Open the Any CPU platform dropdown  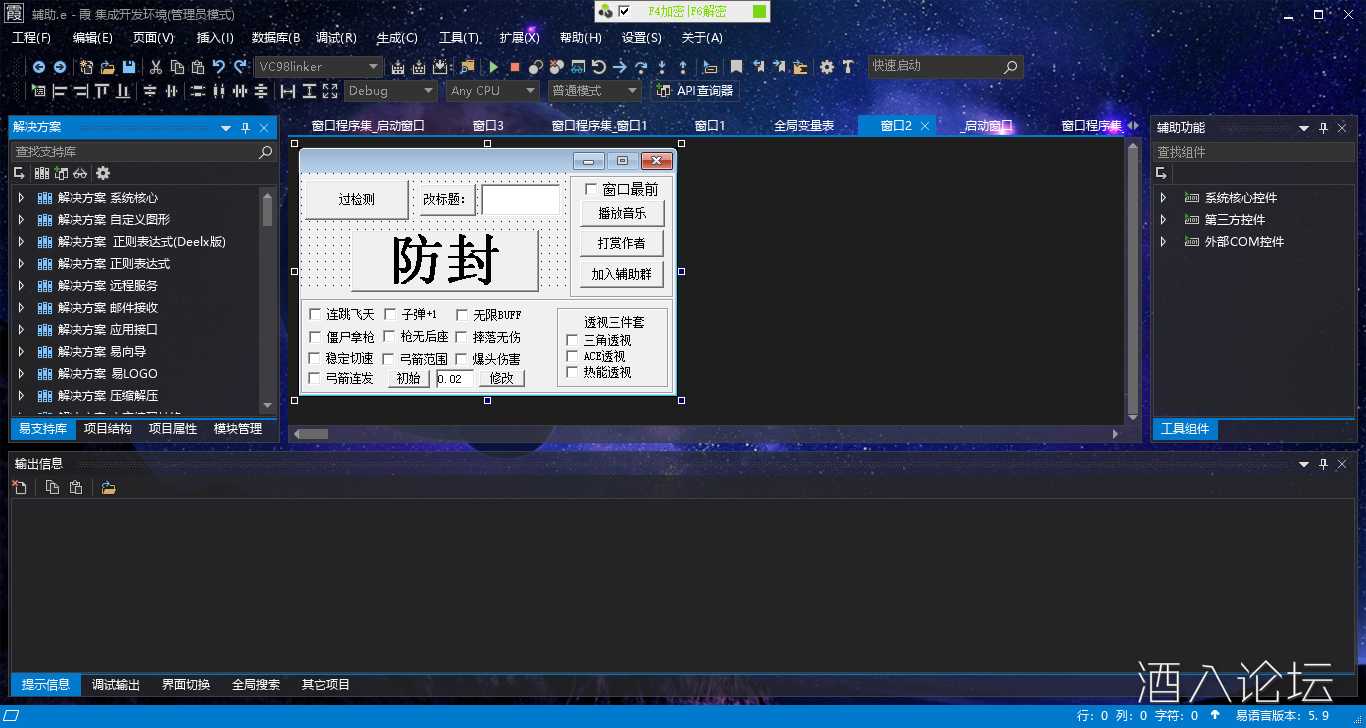click(492, 91)
